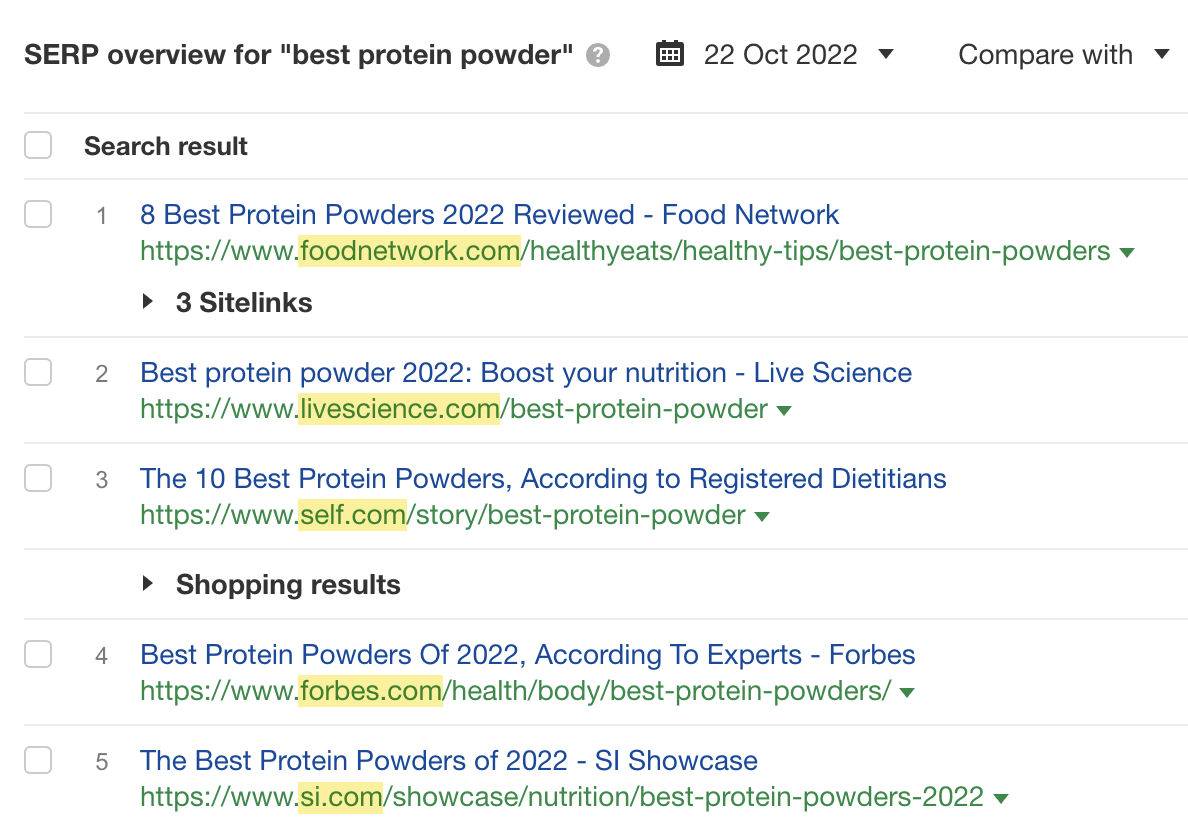
Task: Open the Forbes best protein powders link
Action: 526,654
